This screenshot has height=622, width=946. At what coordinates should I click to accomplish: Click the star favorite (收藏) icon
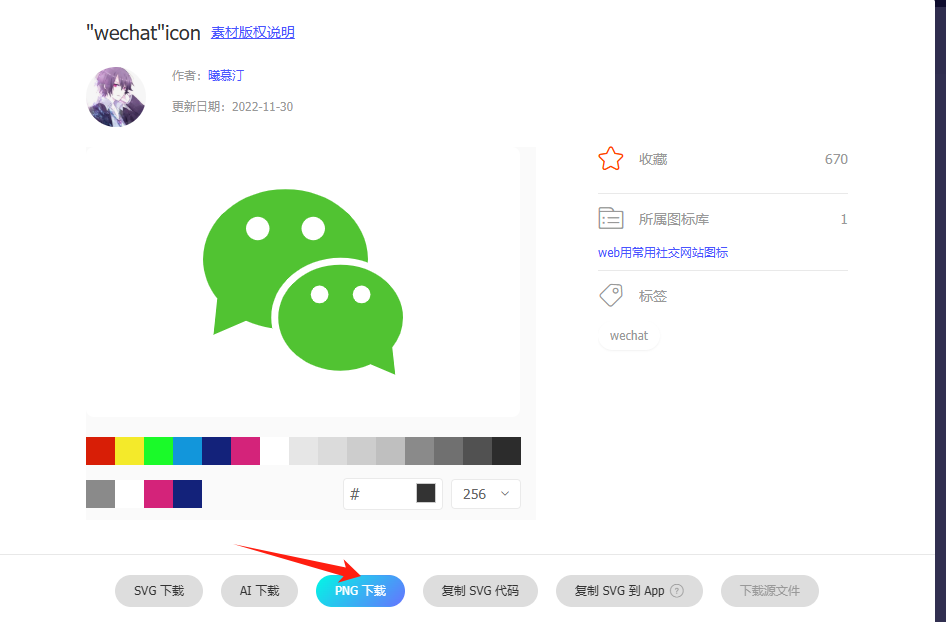[610, 159]
